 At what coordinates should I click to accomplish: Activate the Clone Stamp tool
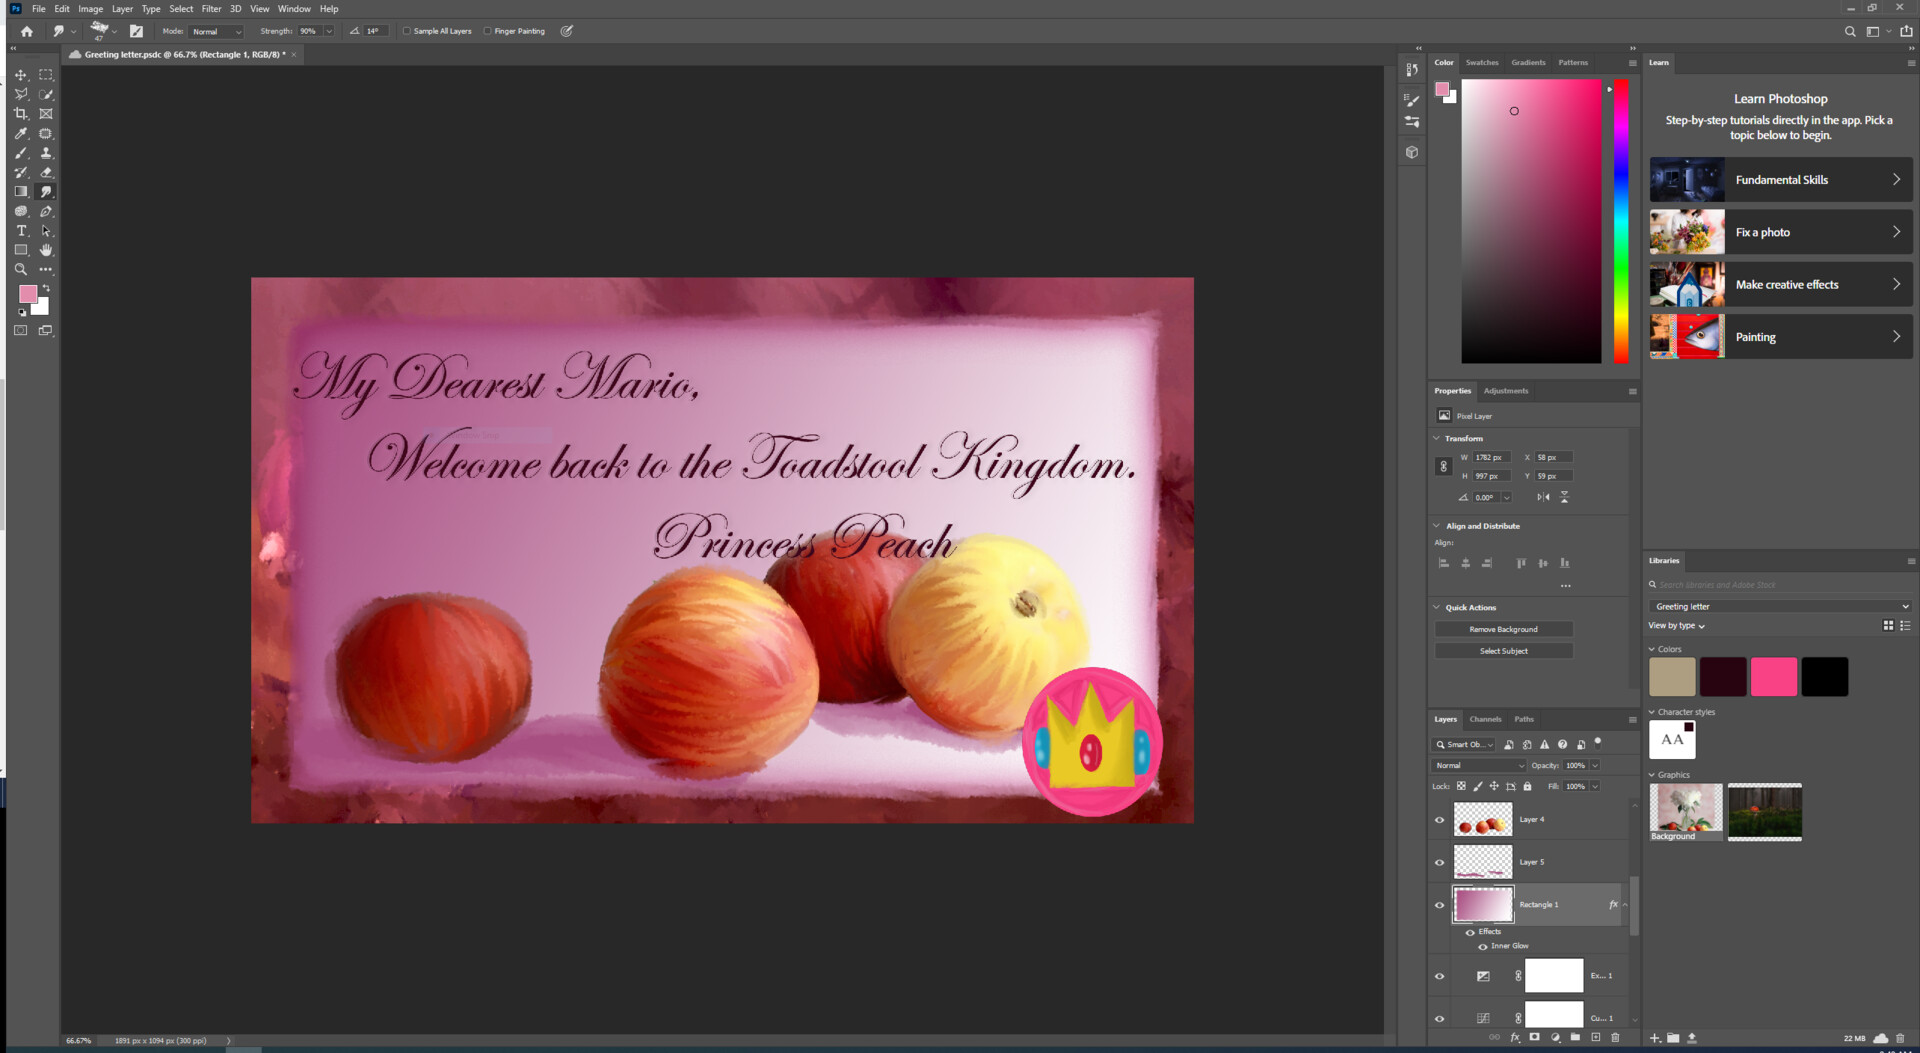click(x=46, y=153)
